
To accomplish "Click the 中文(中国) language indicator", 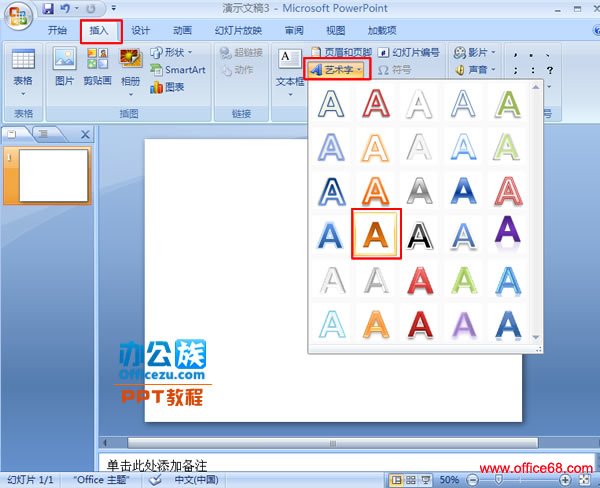I will 196,480.
